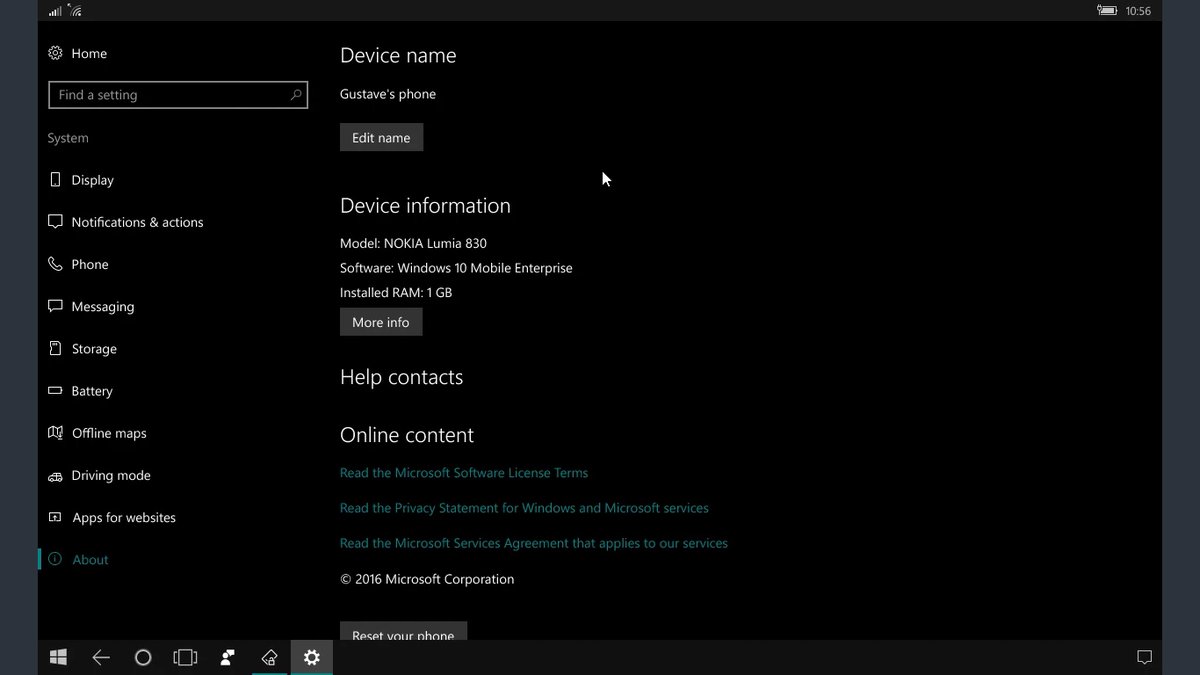The image size is (1200, 675).
Task: Open the Microsoft Services Agreement link
Action: (534, 543)
